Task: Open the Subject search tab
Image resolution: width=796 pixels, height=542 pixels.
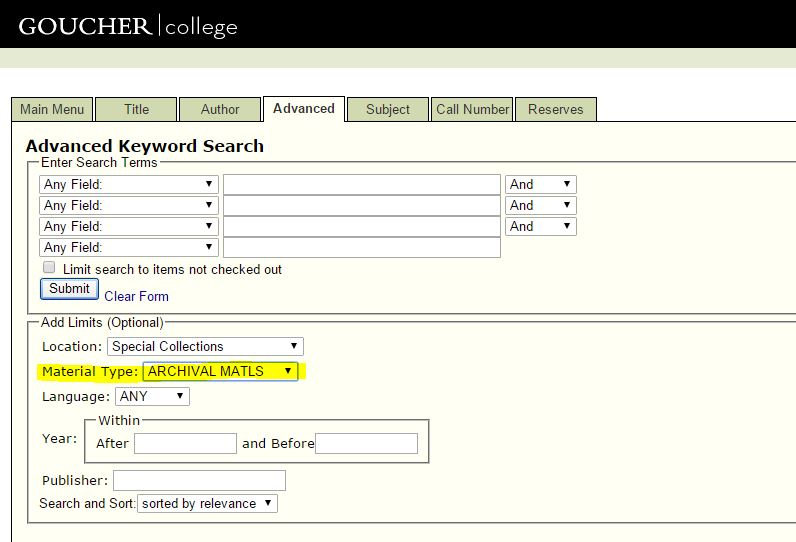Action: [388, 110]
